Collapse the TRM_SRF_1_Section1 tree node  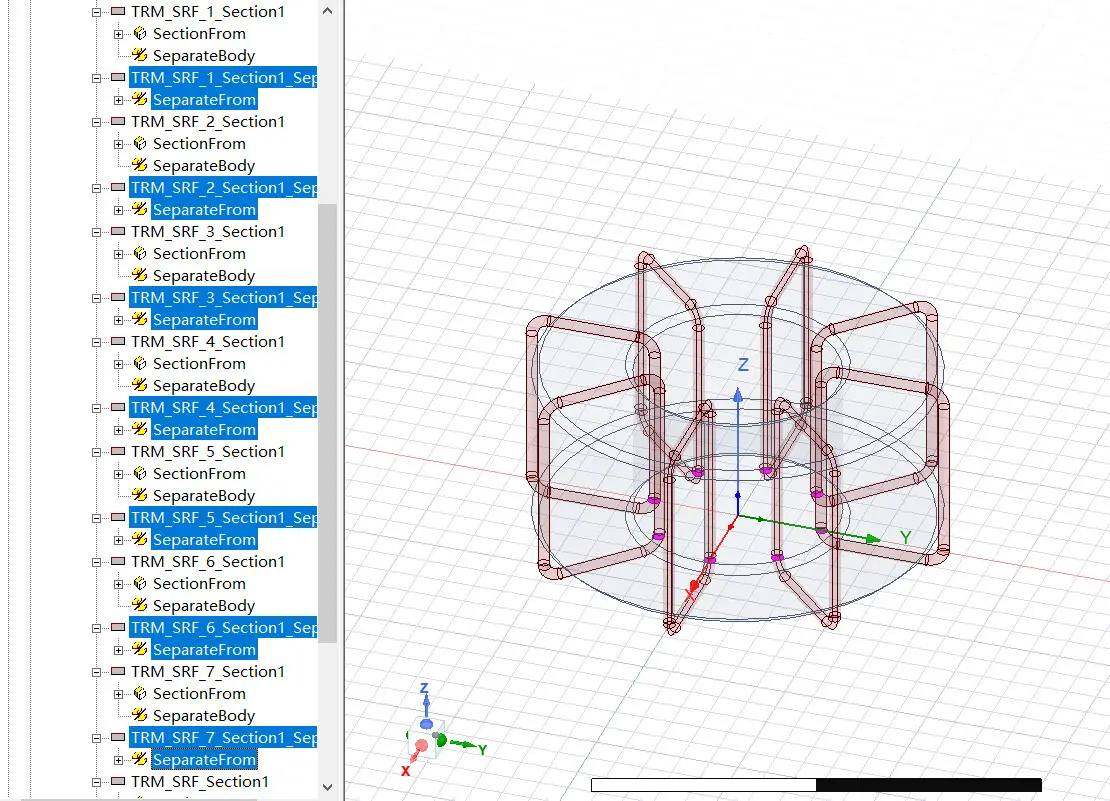tap(96, 12)
